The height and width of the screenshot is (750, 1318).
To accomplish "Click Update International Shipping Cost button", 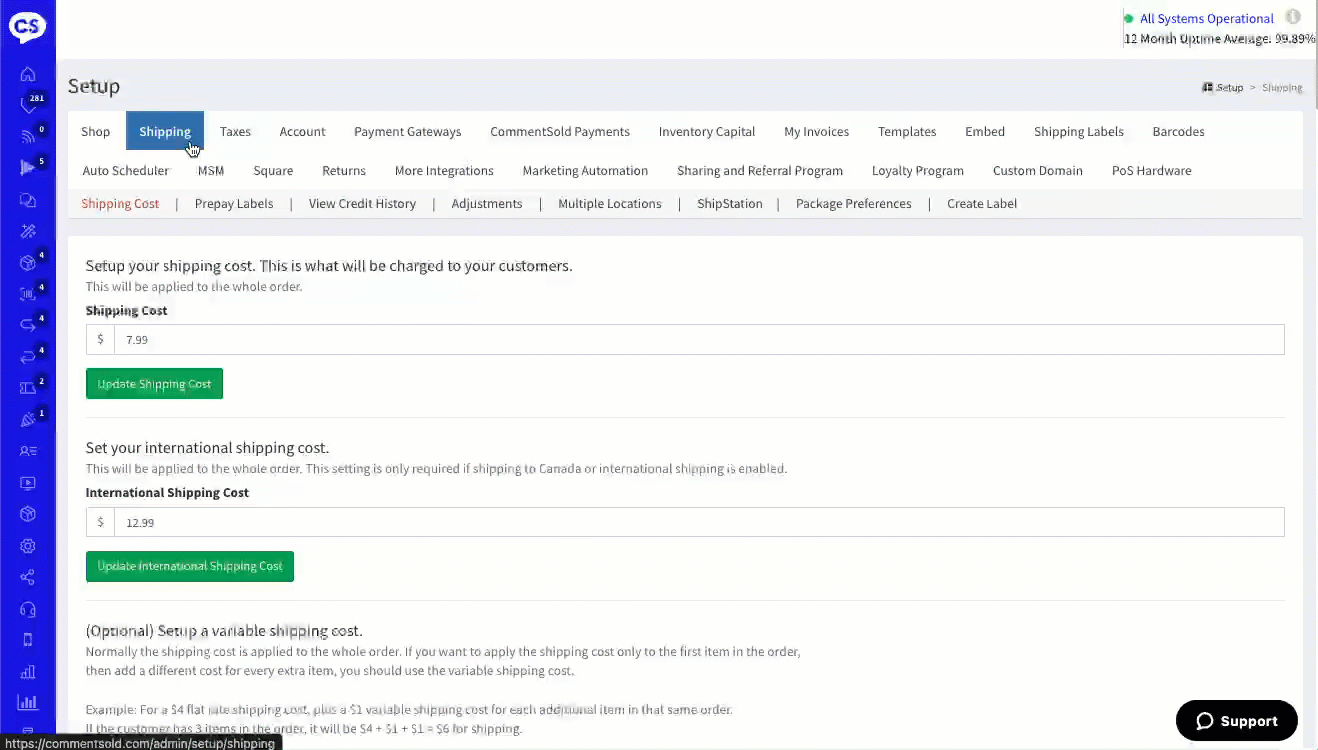I will (x=190, y=566).
